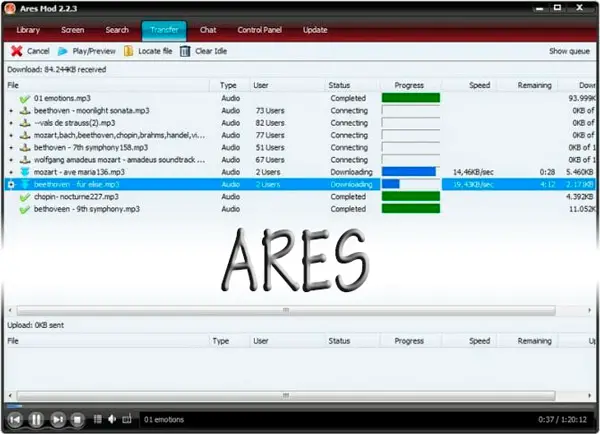The width and height of the screenshot is (600, 434).
Task: Click connecting icon of wolfgang amadeus mozart row
Action: coord(25,160)
